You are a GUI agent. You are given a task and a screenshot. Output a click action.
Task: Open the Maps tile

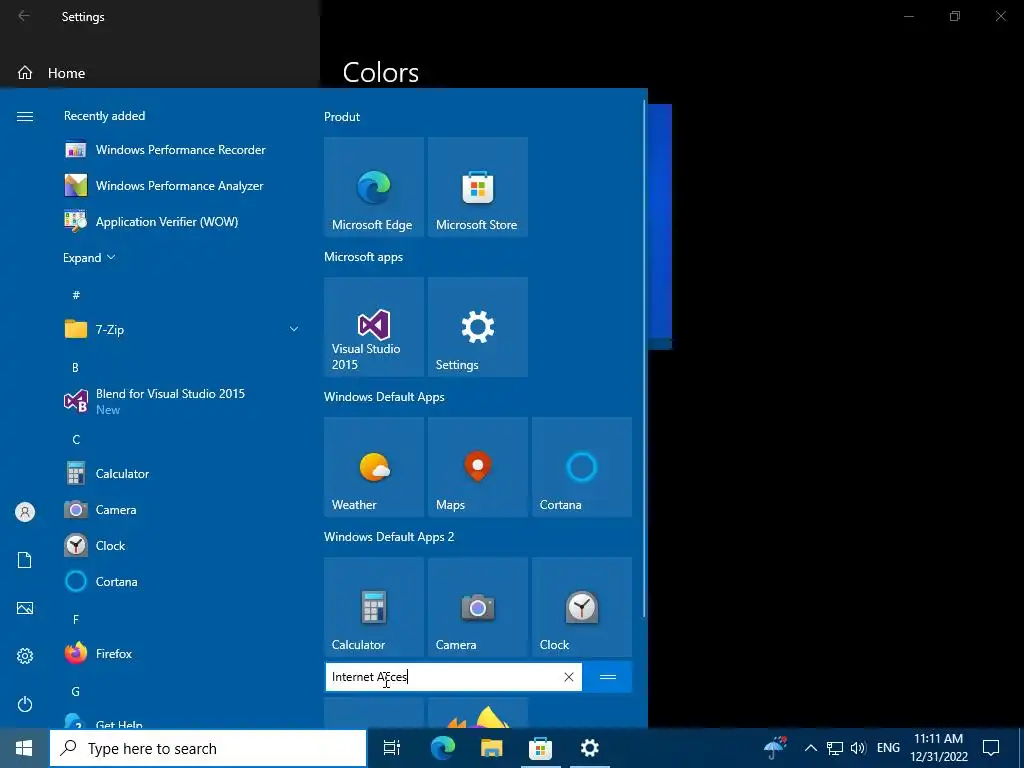click(x=477, y=467)
